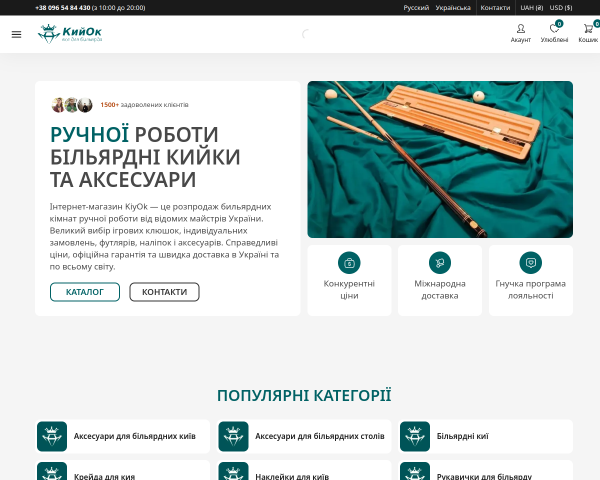Viewport: 600px width, 480px height.
Task: Click the ПОПУЛЯРНІ КАТЕГОРІЇ heading
Action: click(304, 396)
